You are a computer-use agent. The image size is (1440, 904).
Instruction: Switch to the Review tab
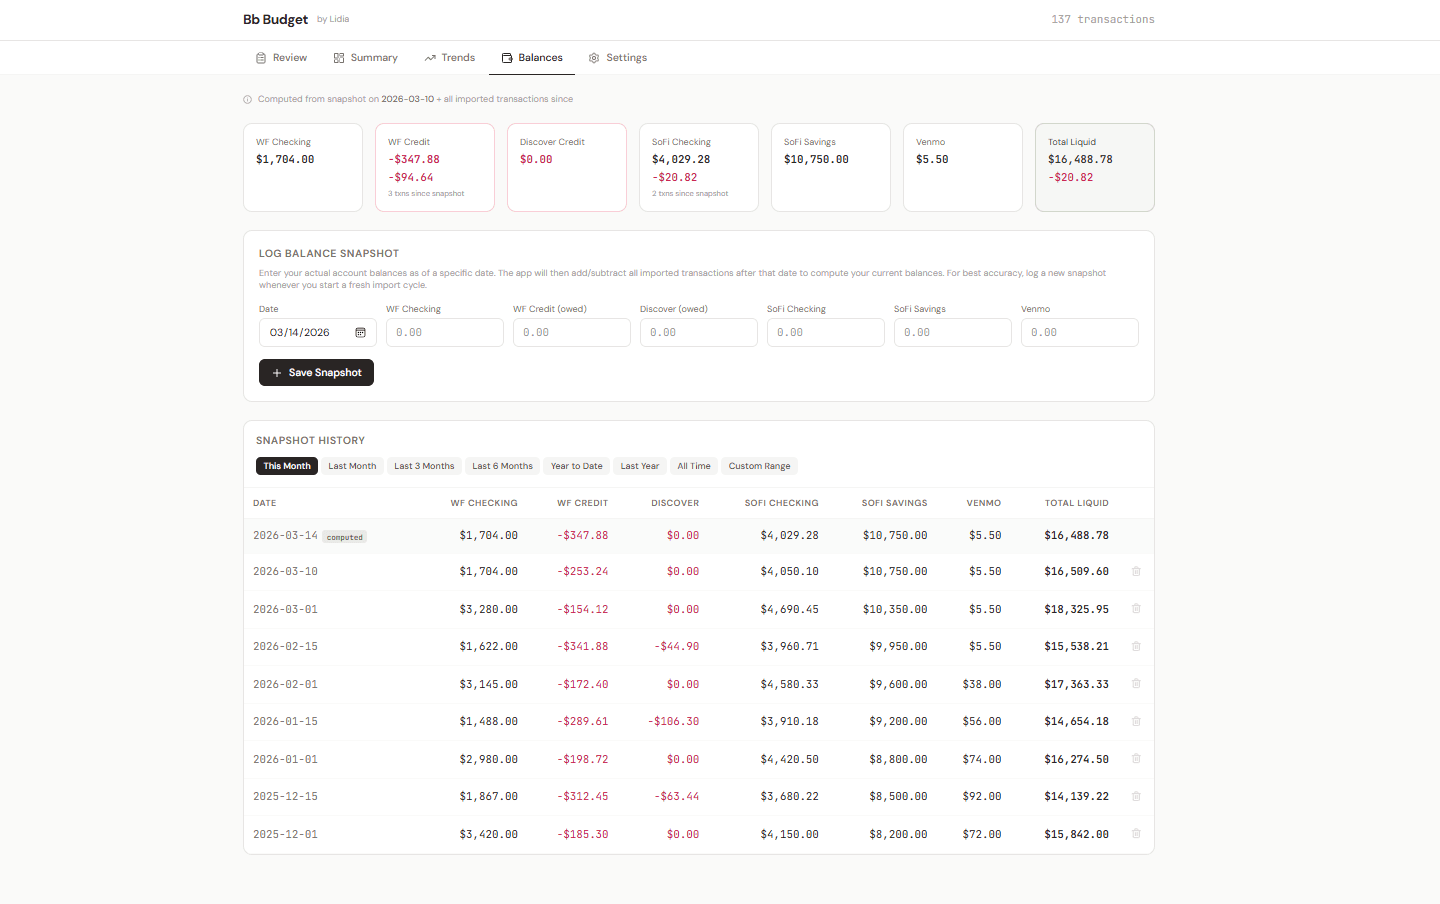point(281,57)
